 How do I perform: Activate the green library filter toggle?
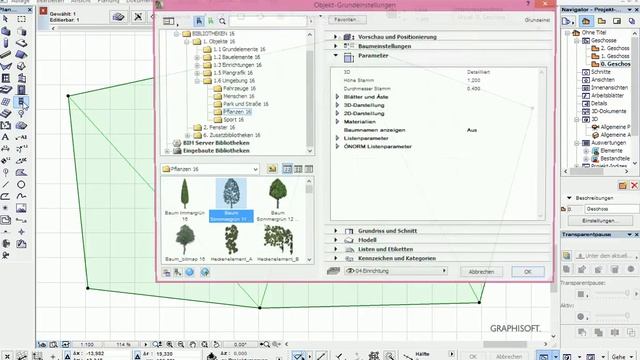coord(211,21)
